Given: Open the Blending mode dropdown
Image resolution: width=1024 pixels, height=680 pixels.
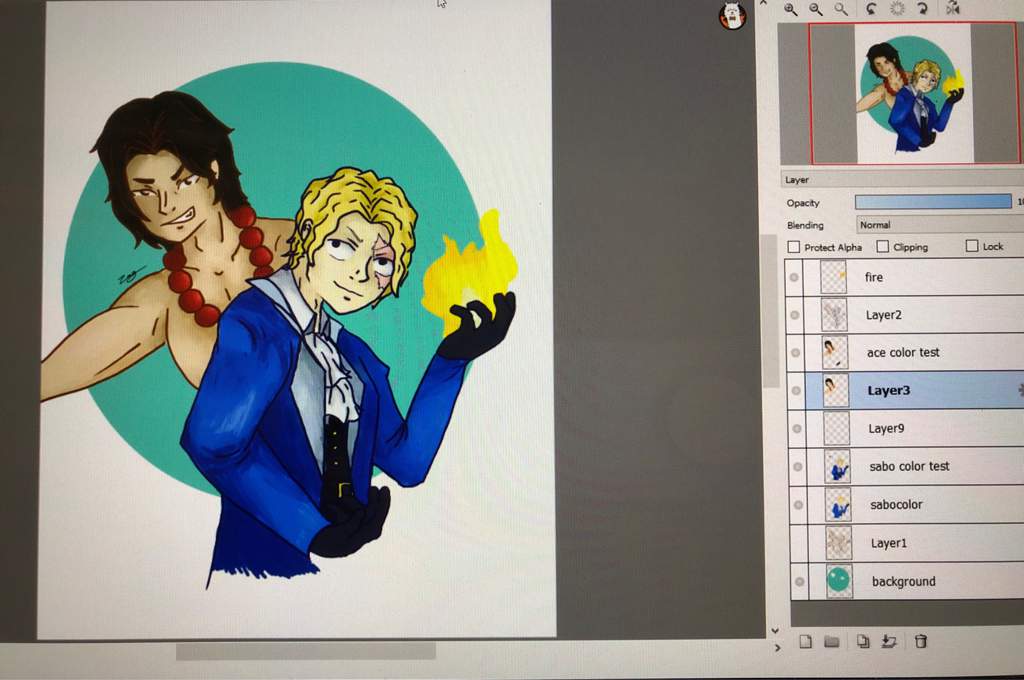Looking at the screenshot, I should point(940,224).
